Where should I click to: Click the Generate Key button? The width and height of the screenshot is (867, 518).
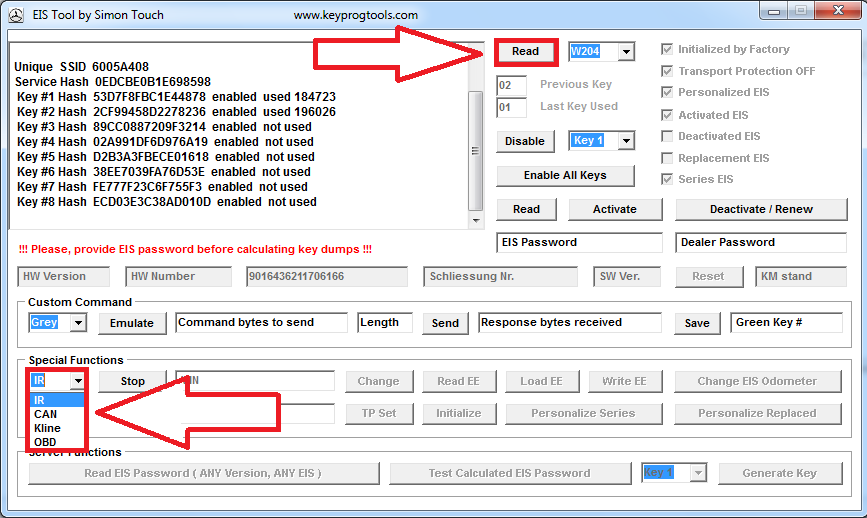pyautogui.click(x=780, y=474)
